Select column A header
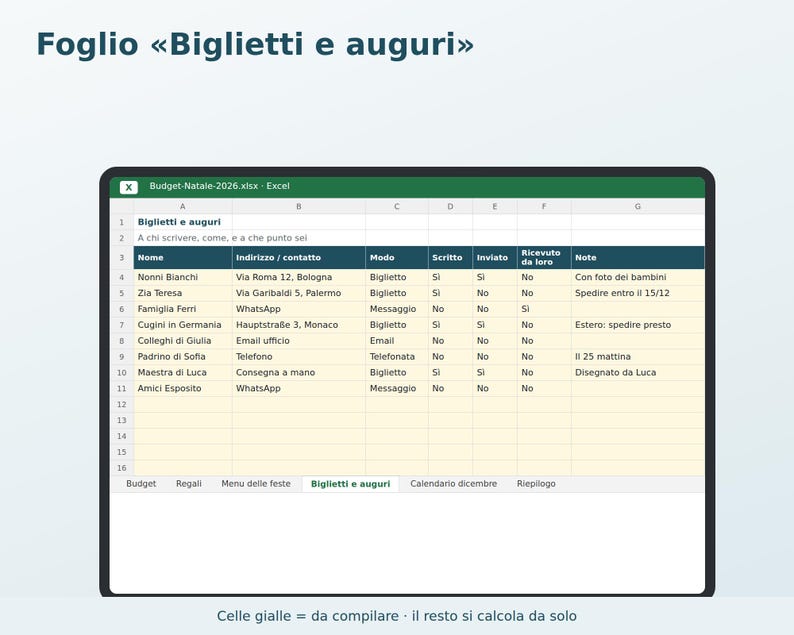The width and height of the screenshot is (794, 635). tap(183, 206)
